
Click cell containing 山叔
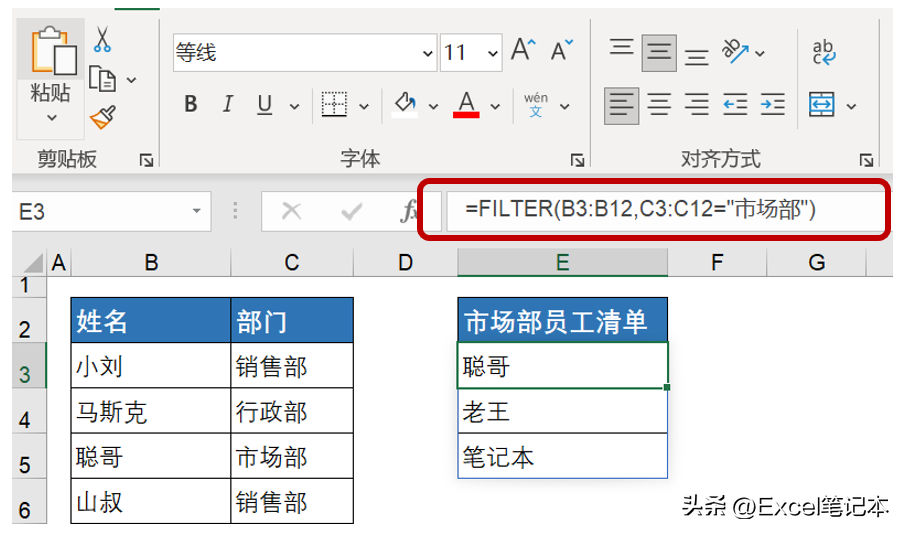[151, 501]
